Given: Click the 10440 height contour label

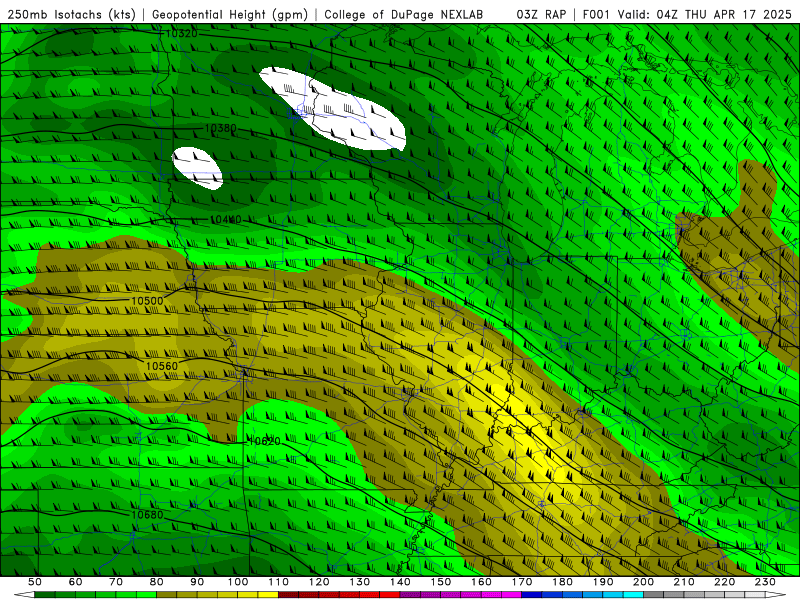Looking at the screenshot, I should [226, 219].
